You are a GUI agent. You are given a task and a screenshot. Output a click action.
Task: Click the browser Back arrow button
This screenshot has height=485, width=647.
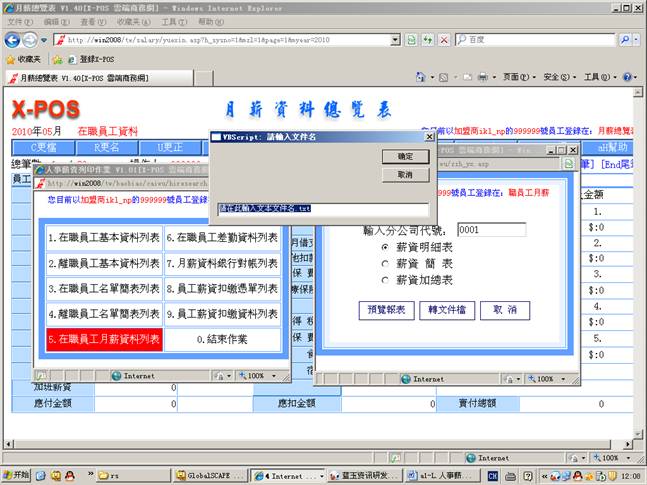click(x=13, y=40)
